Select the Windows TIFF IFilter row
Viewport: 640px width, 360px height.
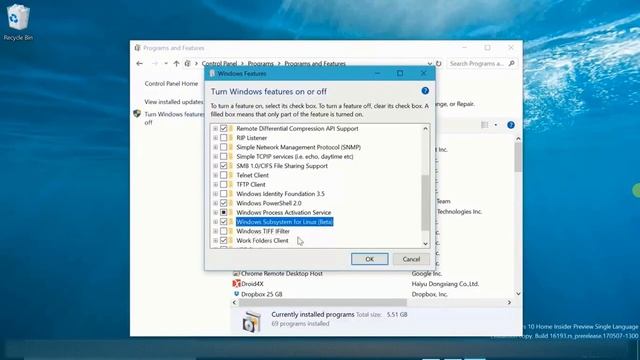(x=263, y=231)
